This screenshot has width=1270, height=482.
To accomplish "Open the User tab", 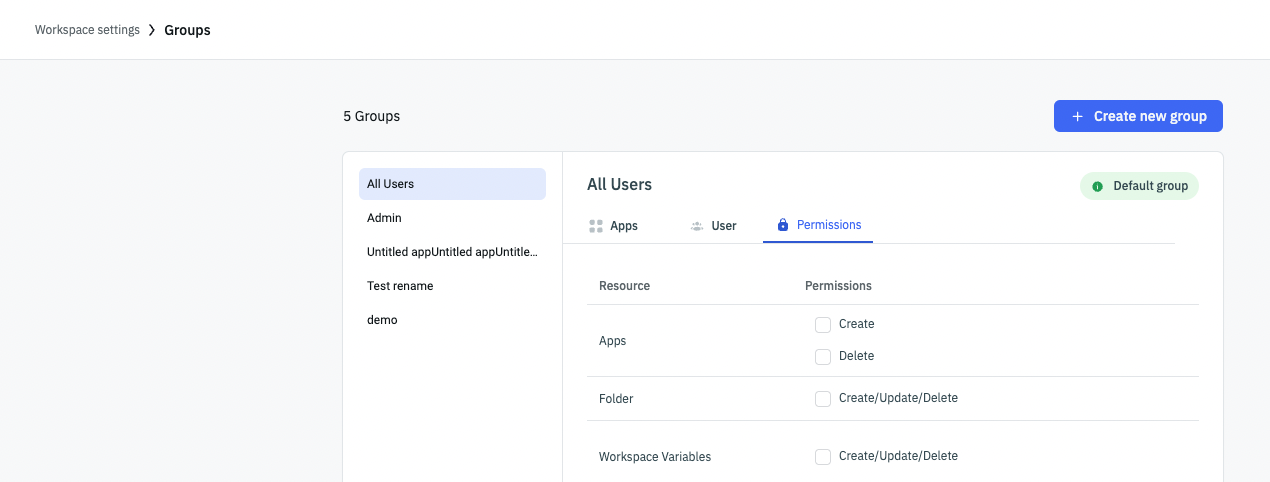I will (x=724, y=226).
